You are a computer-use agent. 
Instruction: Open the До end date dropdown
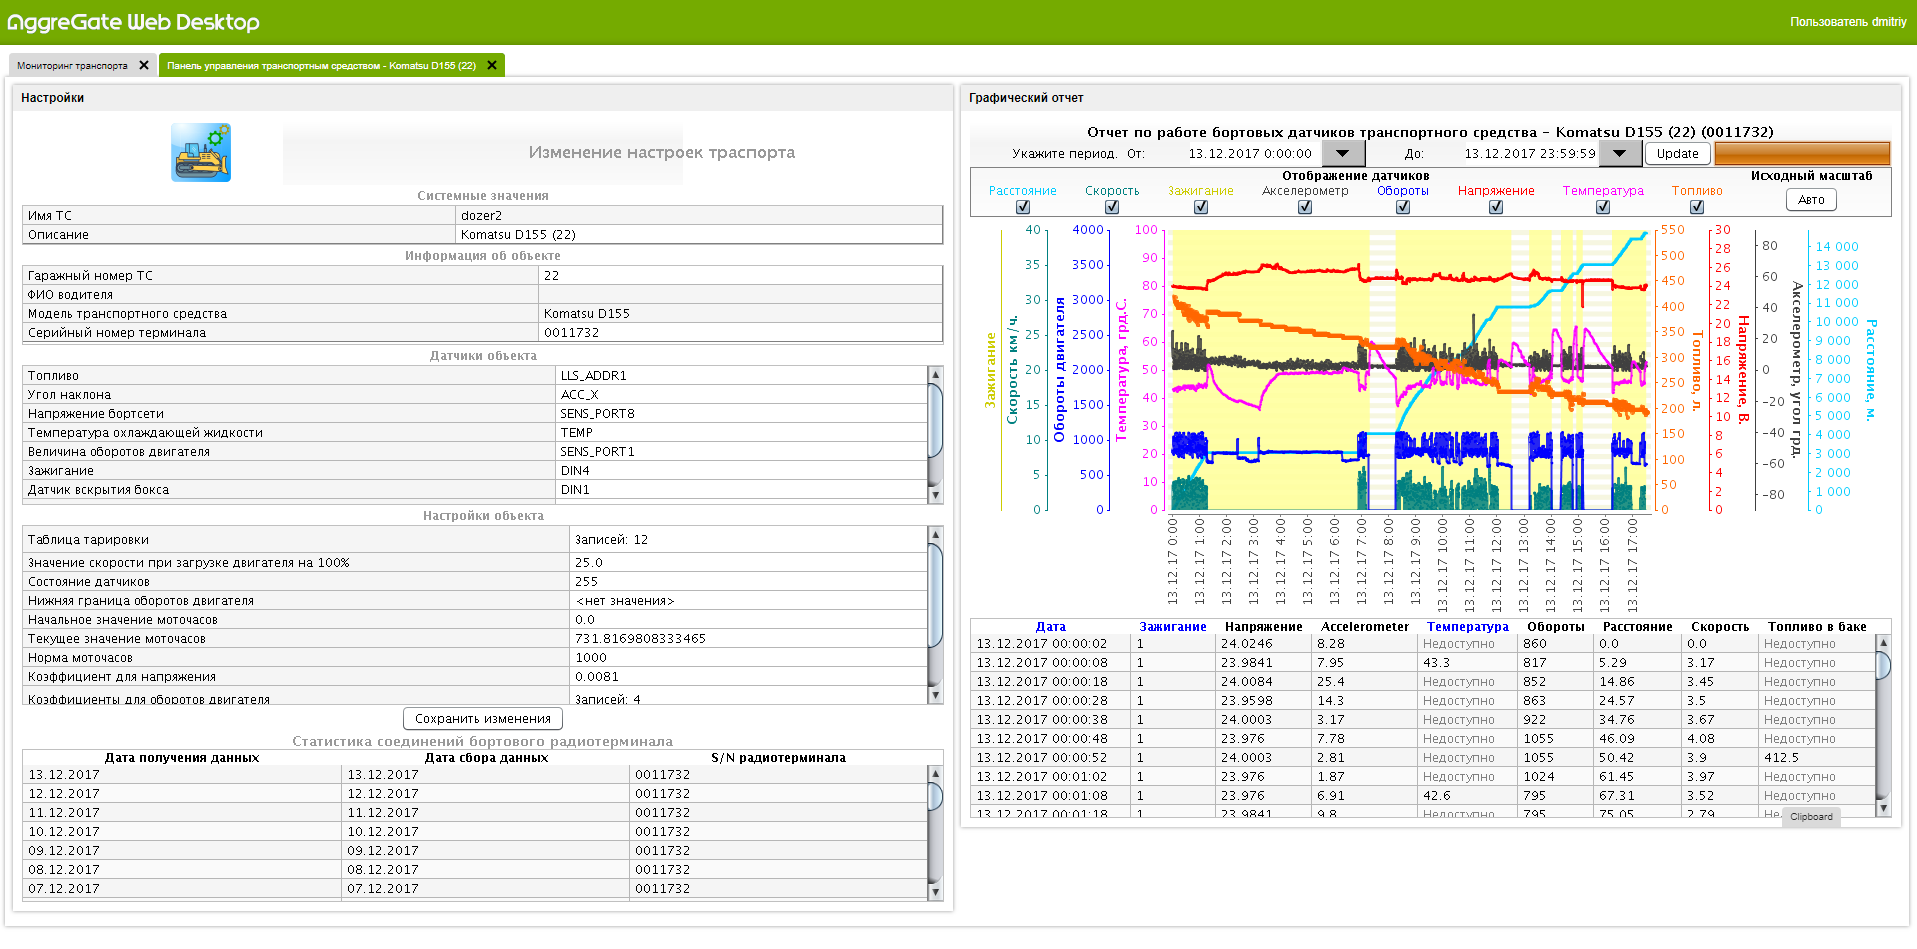pyautogui.click(x=1620, y=154)
